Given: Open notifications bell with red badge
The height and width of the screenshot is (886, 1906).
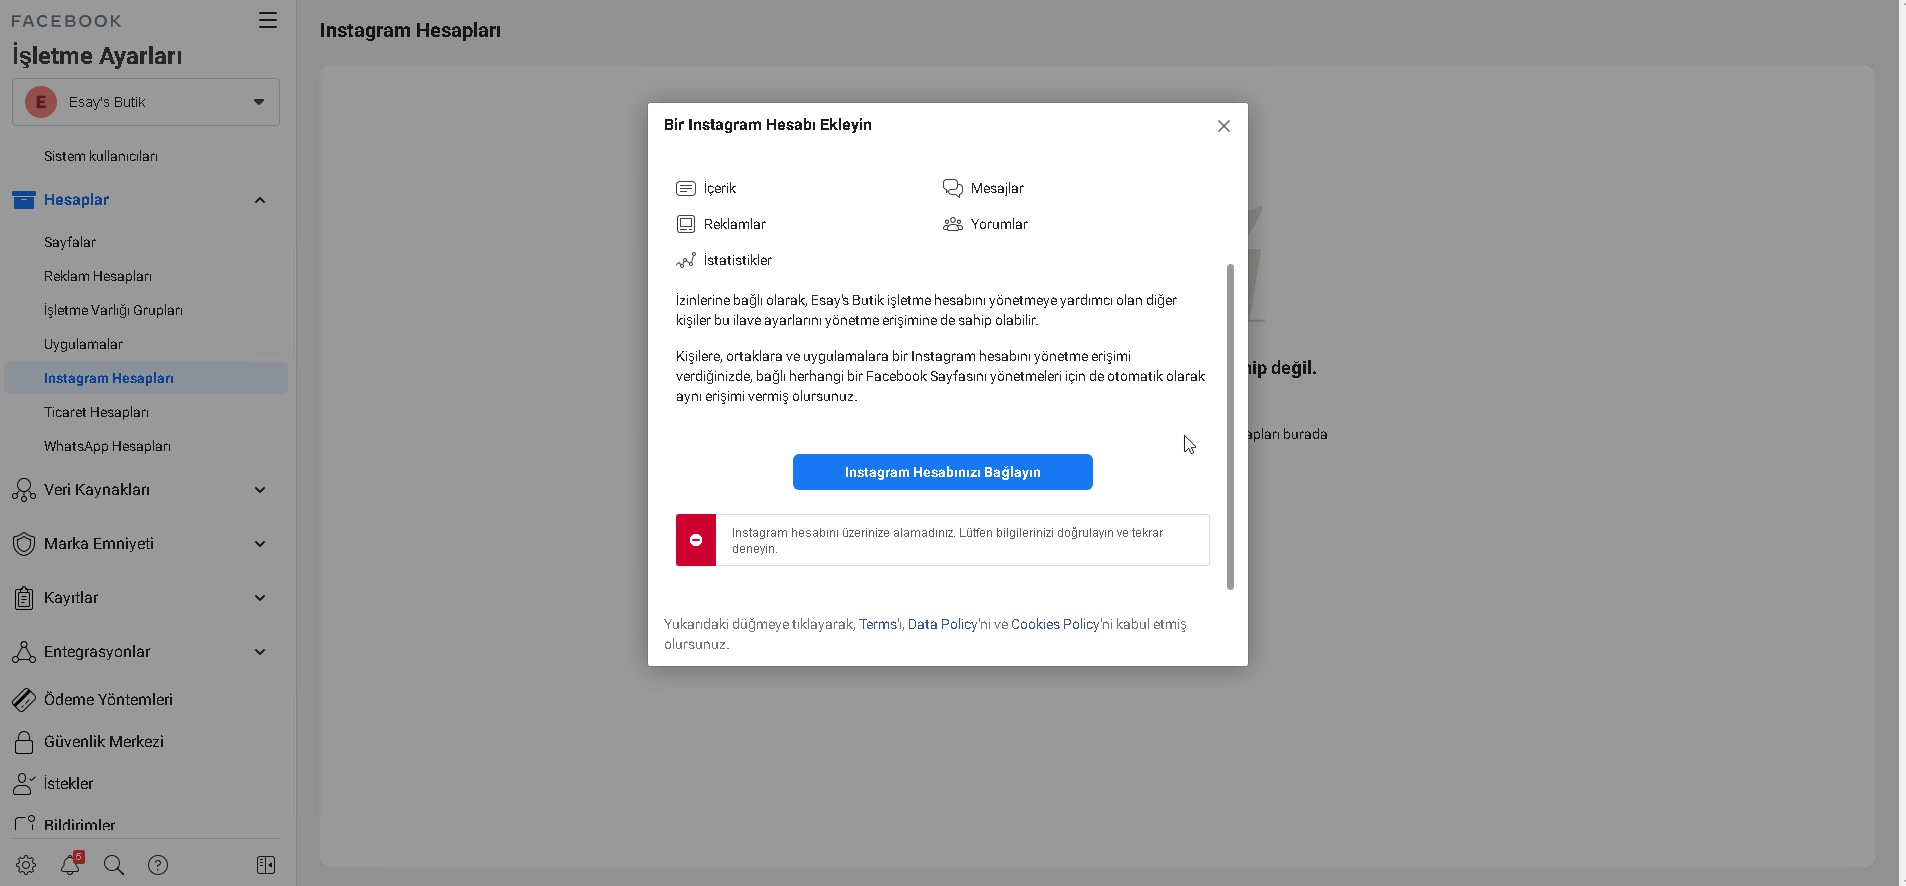Looking at the screenshot, I should [70, 864].
